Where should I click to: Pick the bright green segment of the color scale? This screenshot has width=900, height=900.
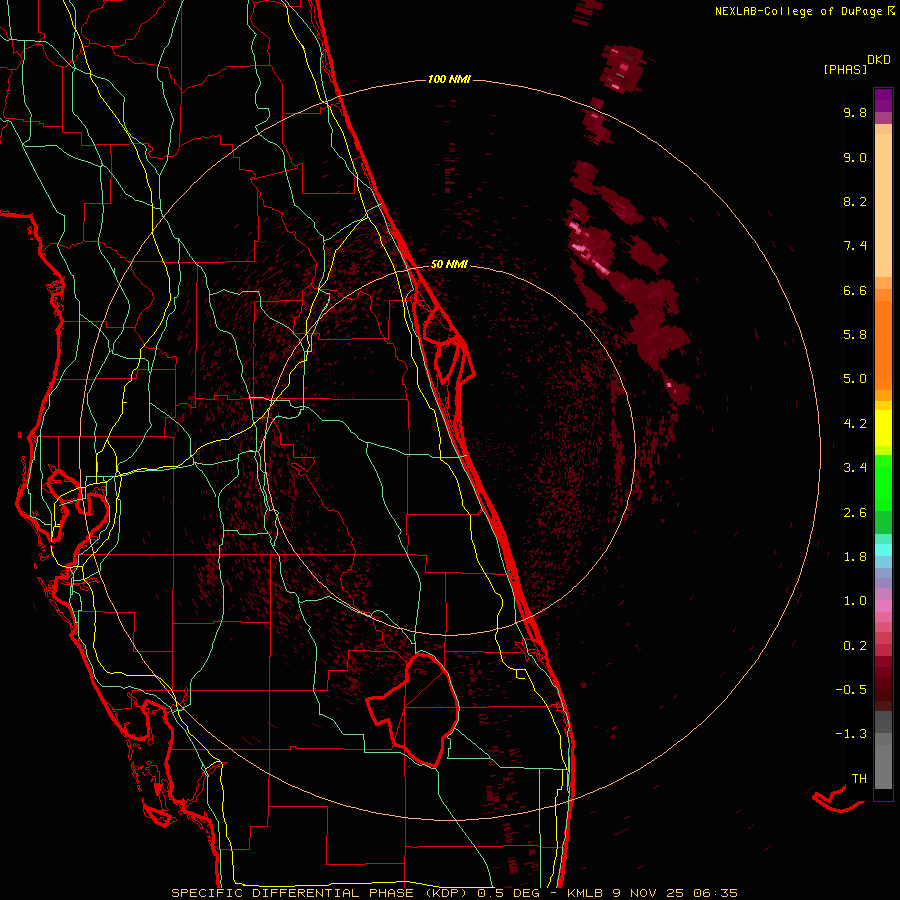(883, 484)
